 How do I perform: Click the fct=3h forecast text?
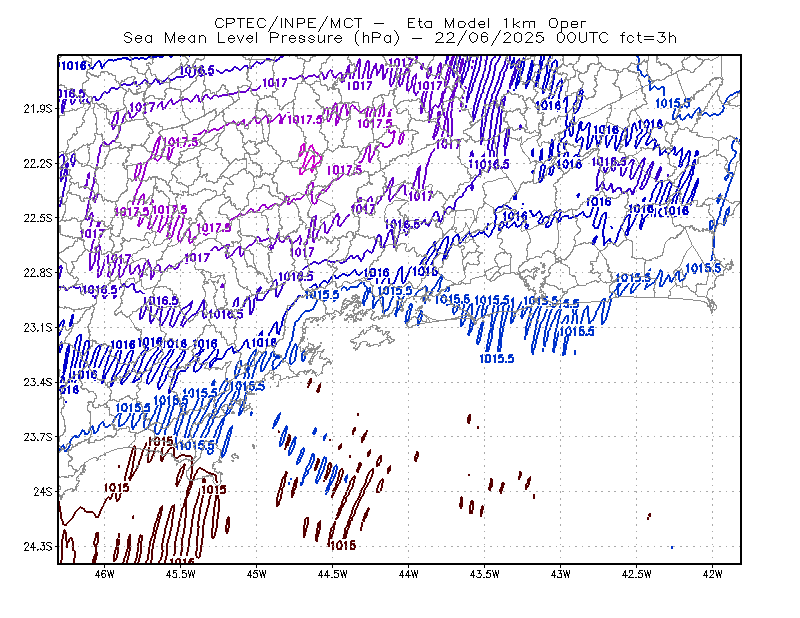[x=648, y=38]
